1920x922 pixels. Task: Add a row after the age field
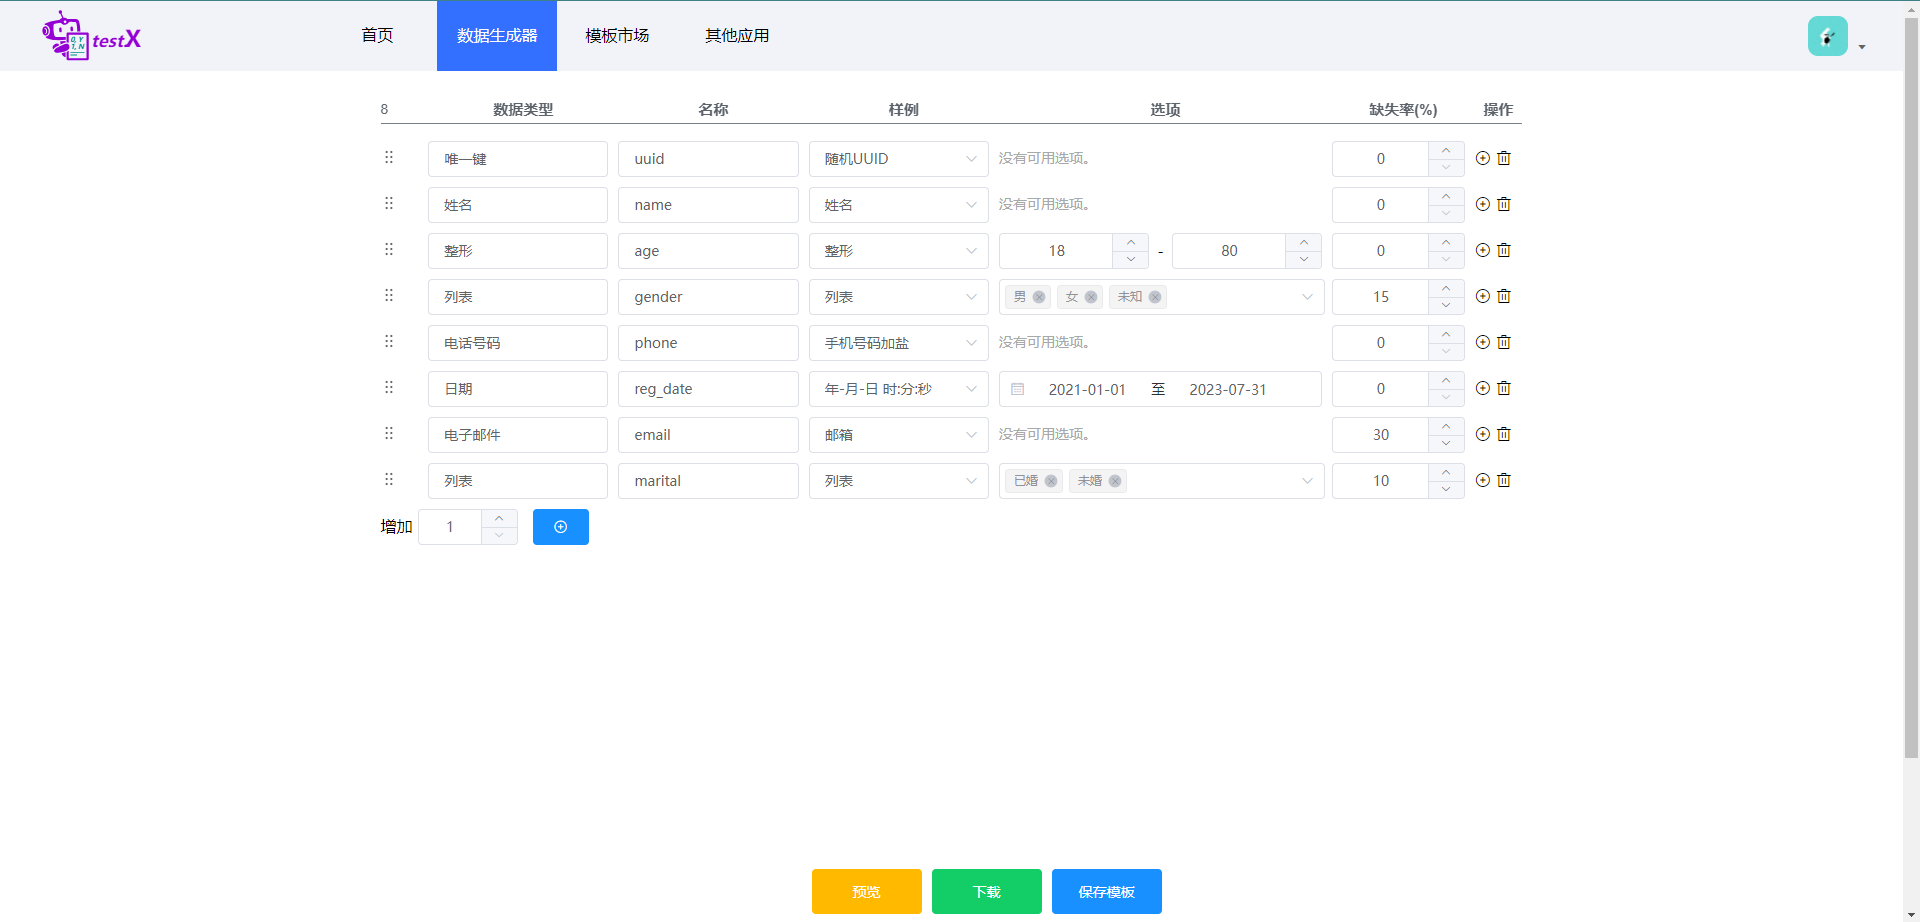pyautogui.click(x=1482, y=250)
